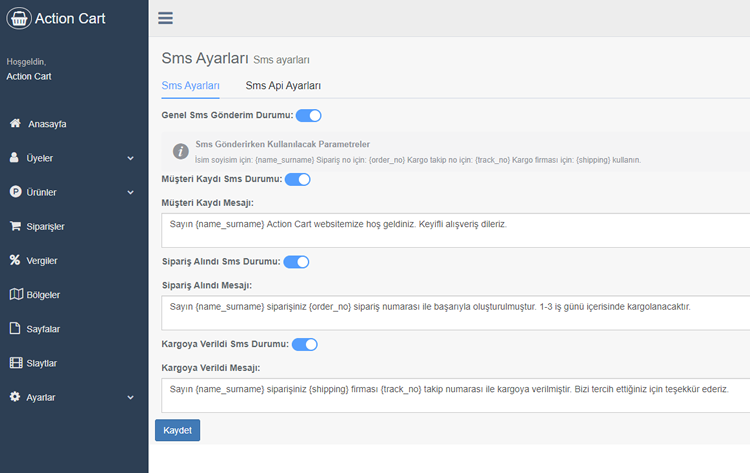
Task: Click the info icon beside parameter help
Action: tap(180, 151)
